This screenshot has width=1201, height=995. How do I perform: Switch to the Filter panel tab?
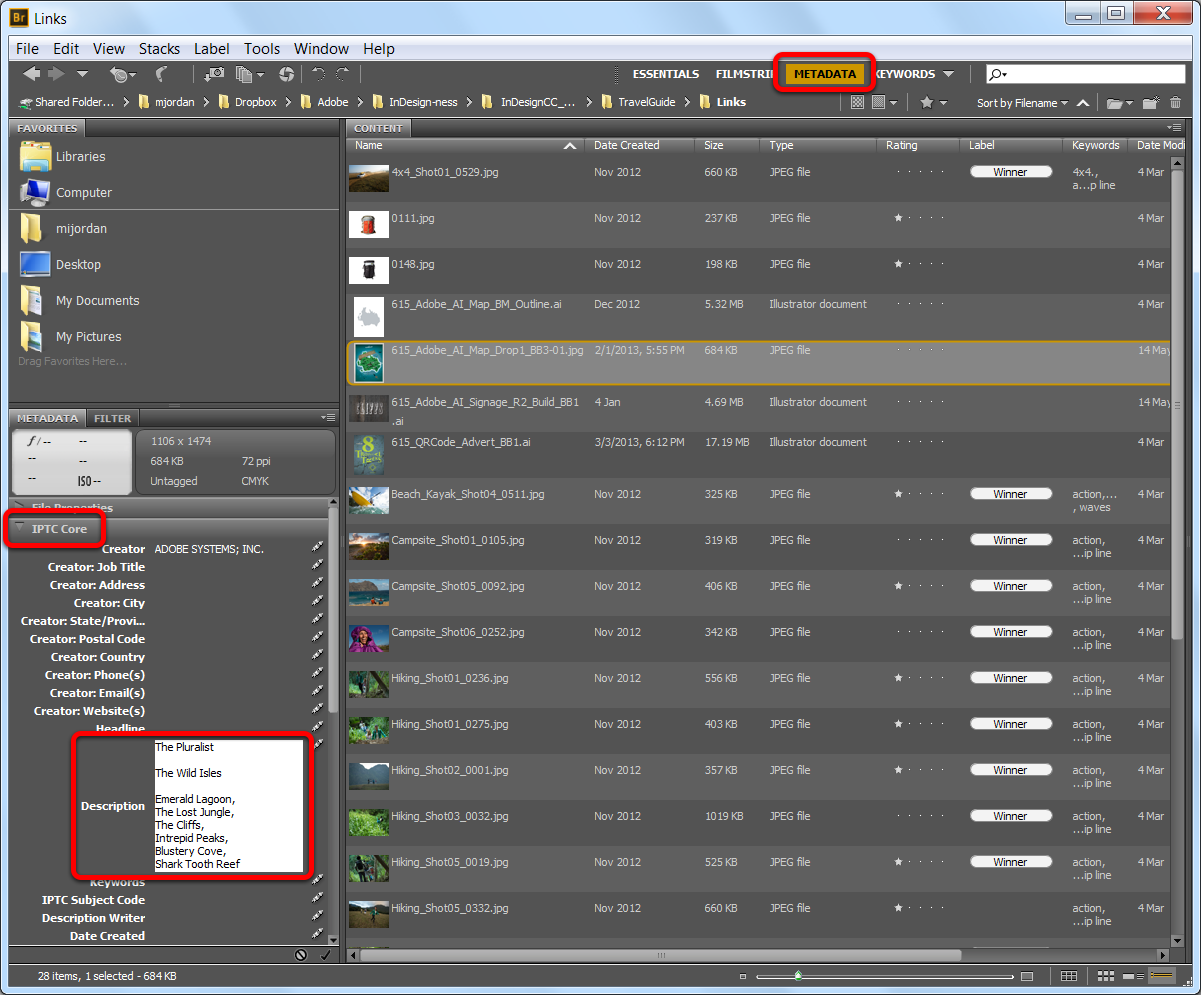(111, 418)
